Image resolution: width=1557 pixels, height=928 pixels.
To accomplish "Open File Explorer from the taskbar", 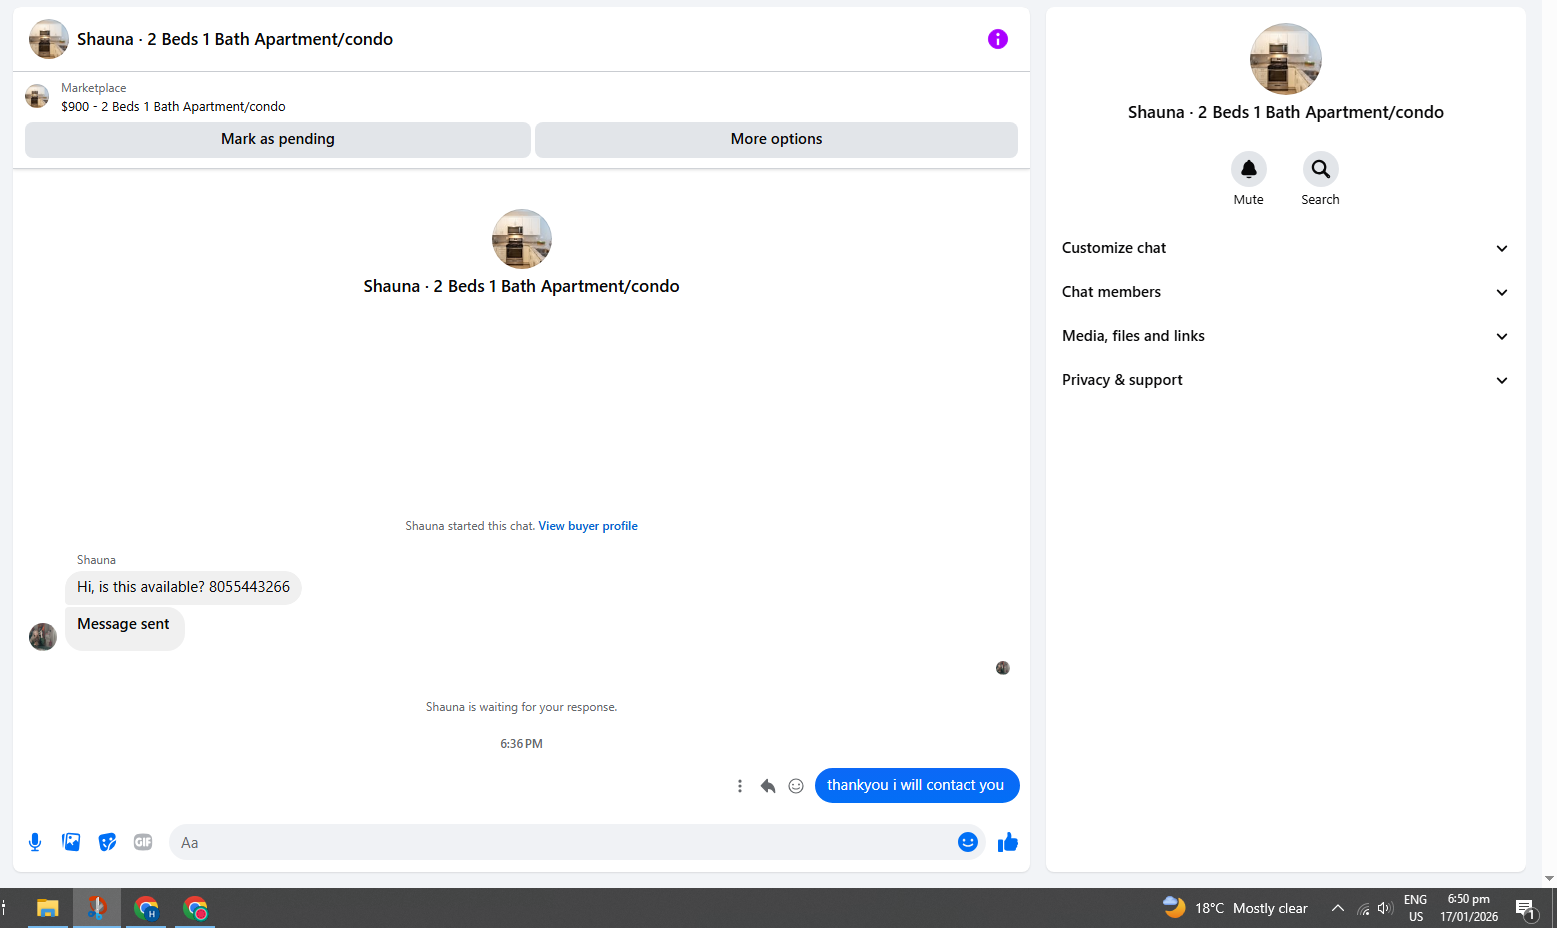I will coord(48,908).
